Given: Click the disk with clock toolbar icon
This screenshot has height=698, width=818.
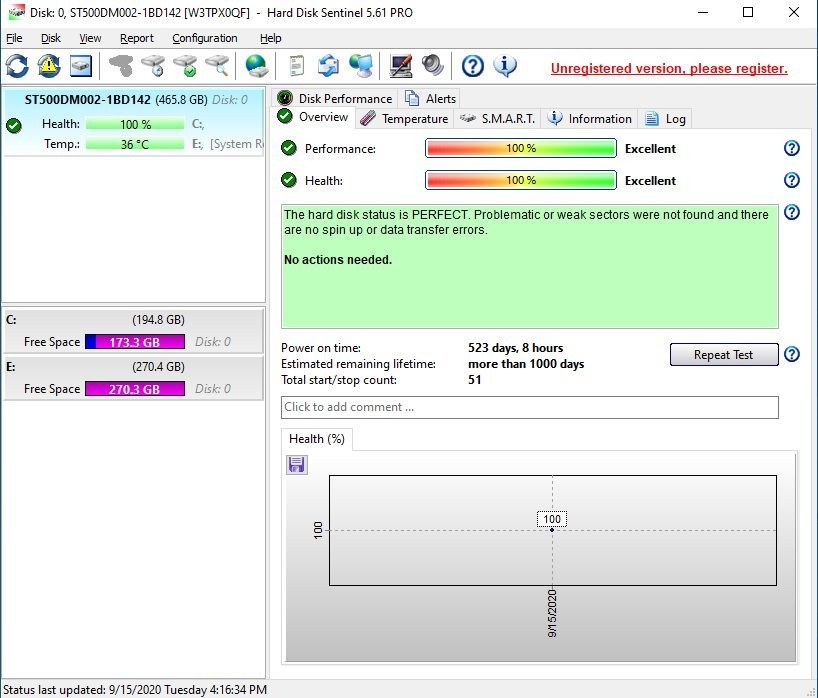Looking at the screenshot, I should pos(153,66).
